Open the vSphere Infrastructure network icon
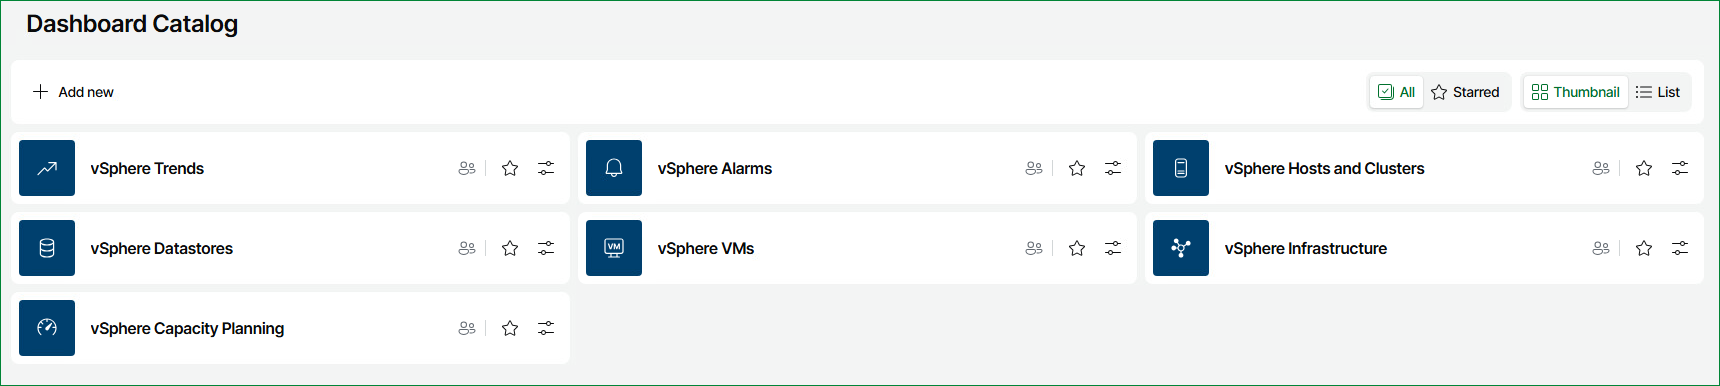This screenshot has width=1720, height=386. [x=1181, y=248]
